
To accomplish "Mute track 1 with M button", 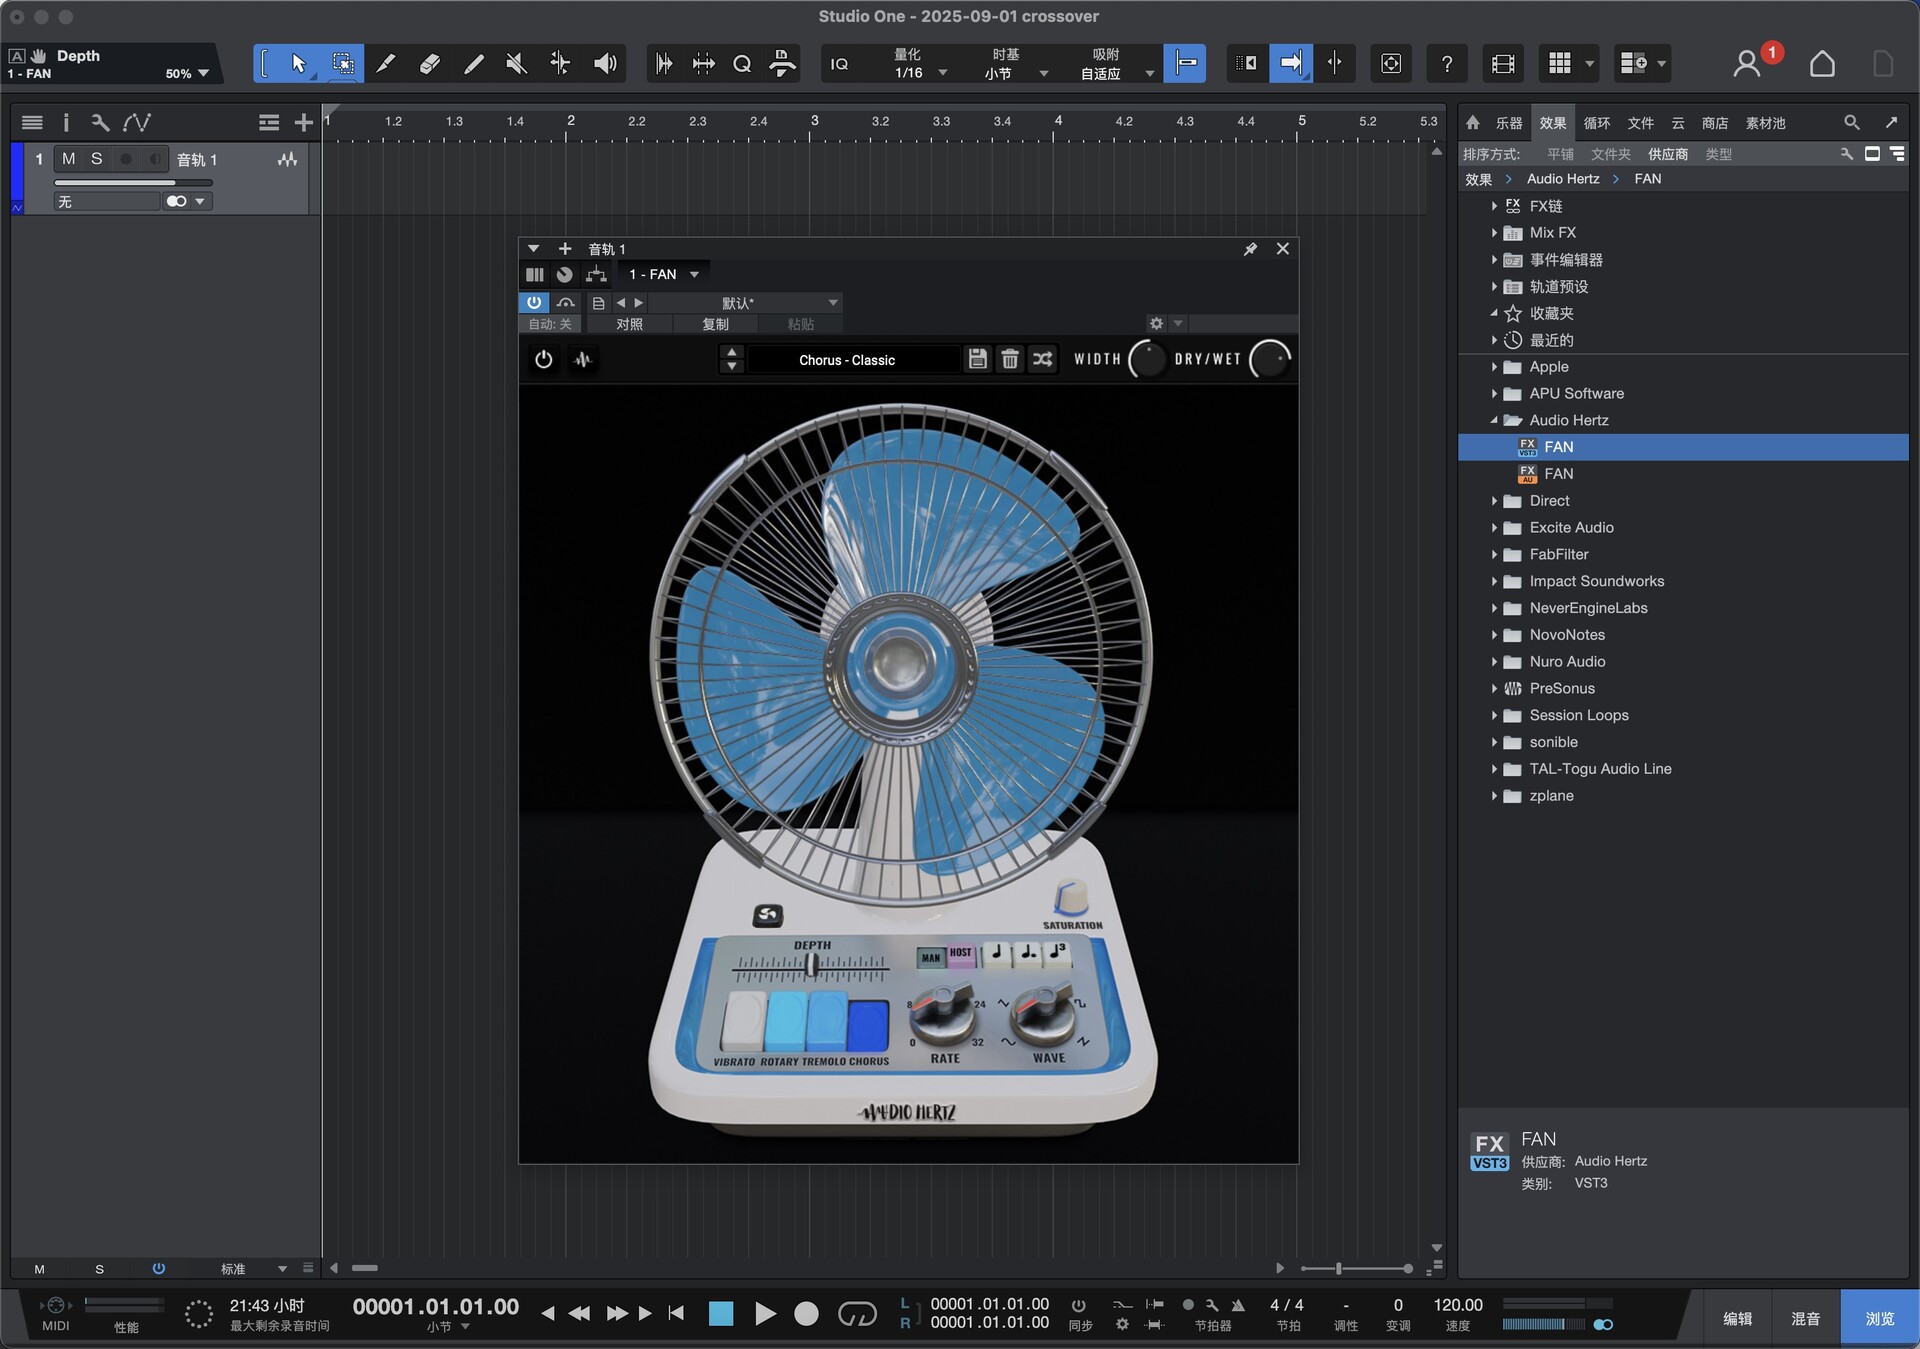I will tap(68, 159).
